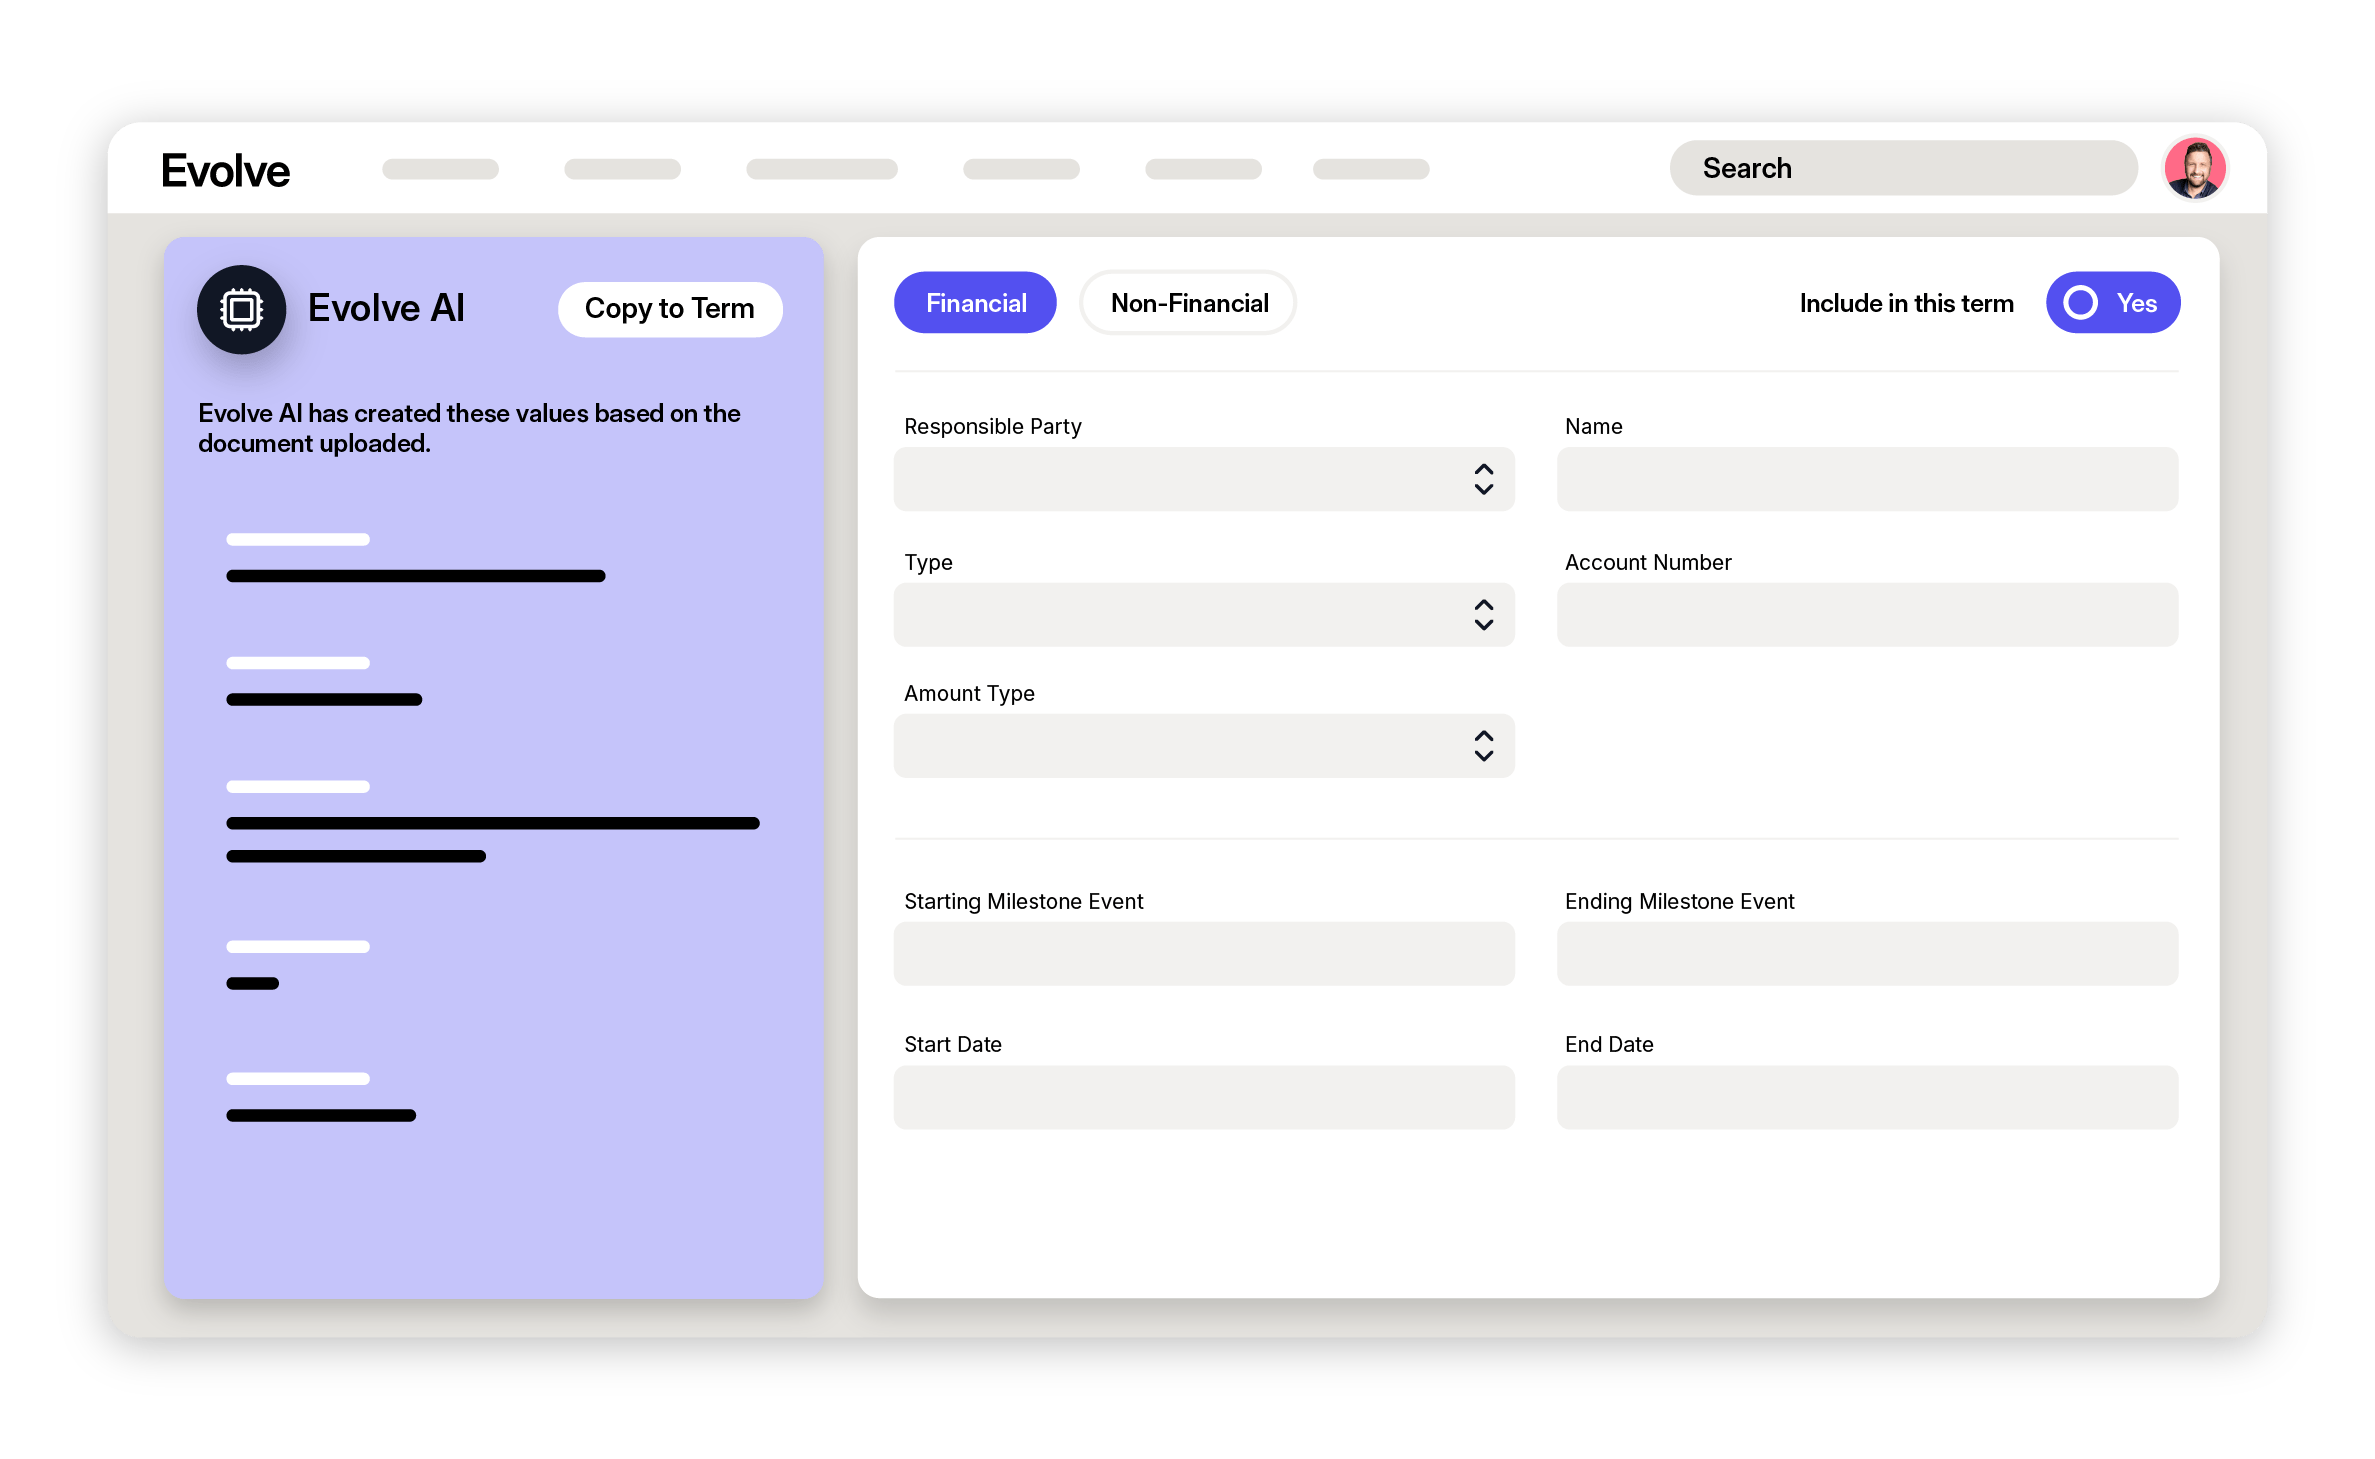Click the Amount Type stepper chevrons
This screenshot has height=1459, width=2375.
pos(1484,746)
